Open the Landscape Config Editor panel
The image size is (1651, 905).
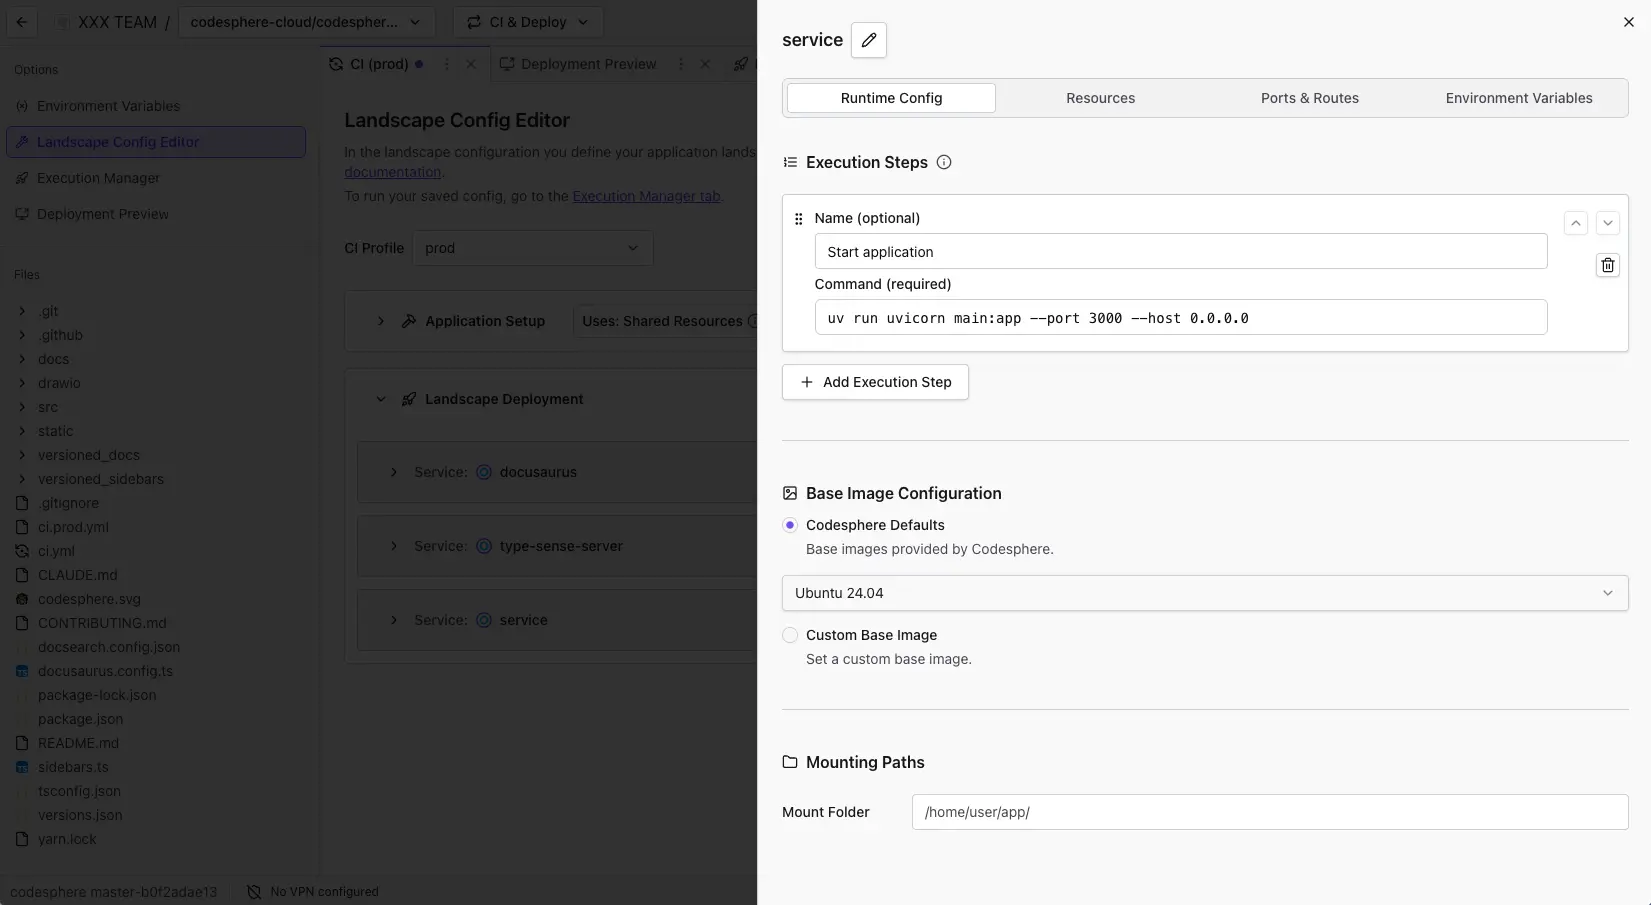point(117,141)
